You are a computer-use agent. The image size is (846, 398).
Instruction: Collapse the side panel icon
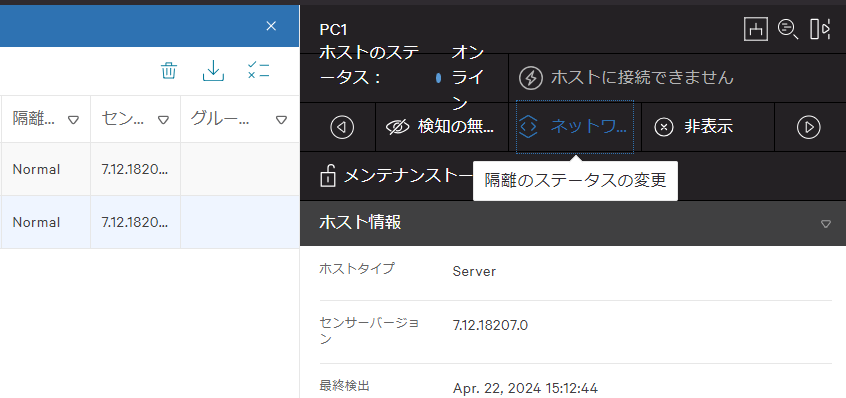[x=820, y=29]
